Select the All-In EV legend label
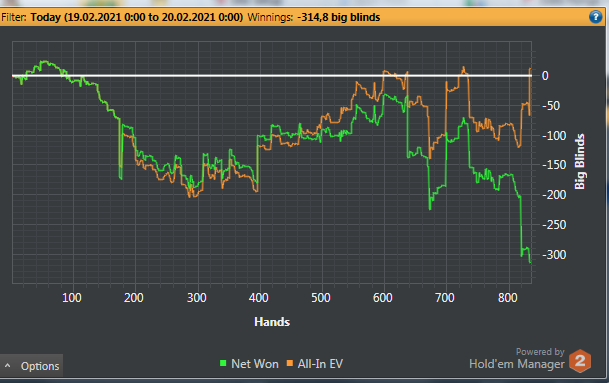The height and width of the screenshot is (383, 609). tap(320, 364)
